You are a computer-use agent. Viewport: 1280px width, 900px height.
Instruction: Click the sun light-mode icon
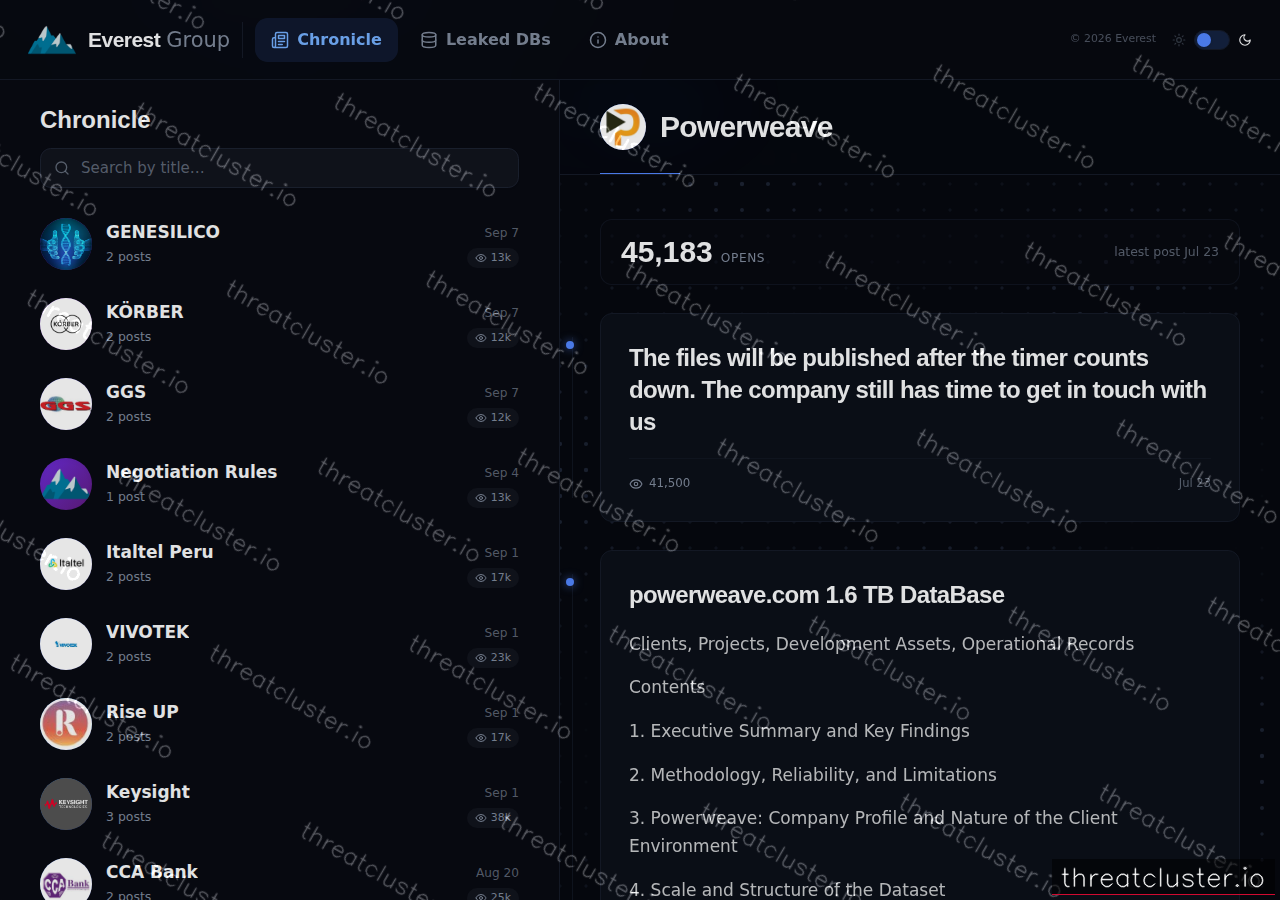1179,40
